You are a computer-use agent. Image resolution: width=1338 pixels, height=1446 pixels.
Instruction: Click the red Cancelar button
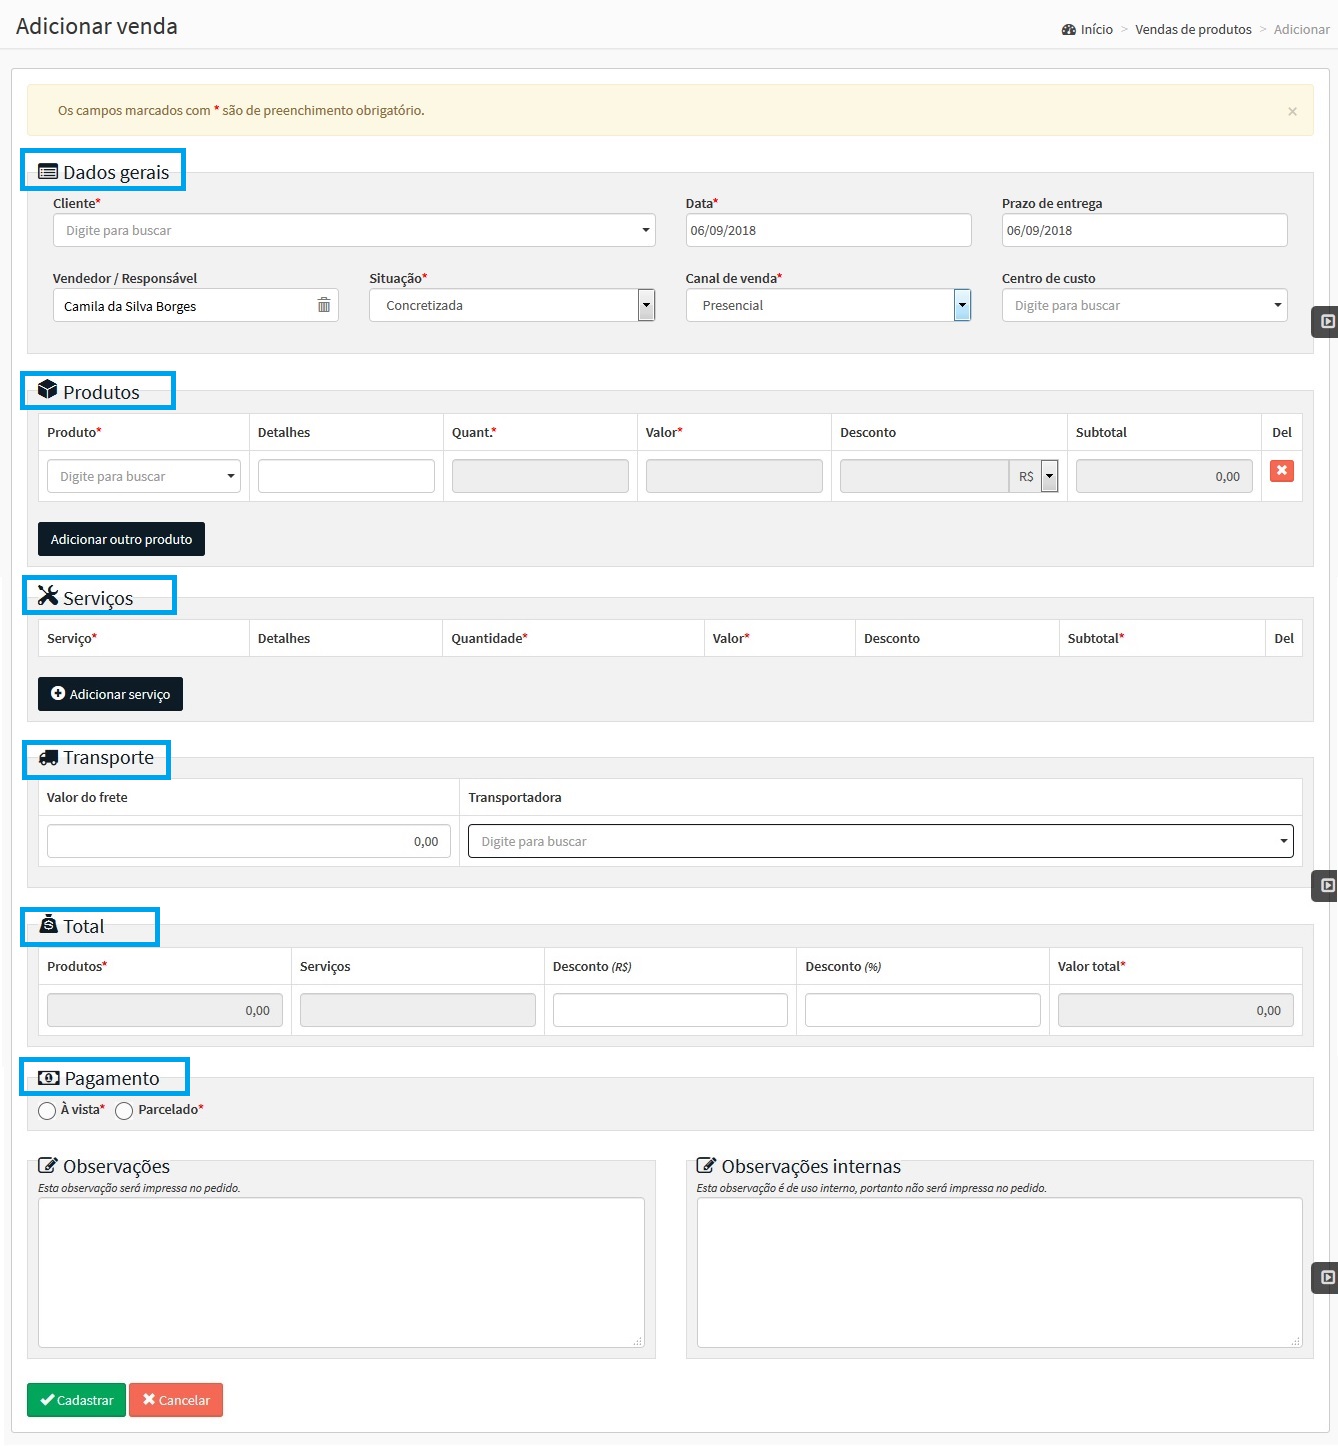(176, 1400)
